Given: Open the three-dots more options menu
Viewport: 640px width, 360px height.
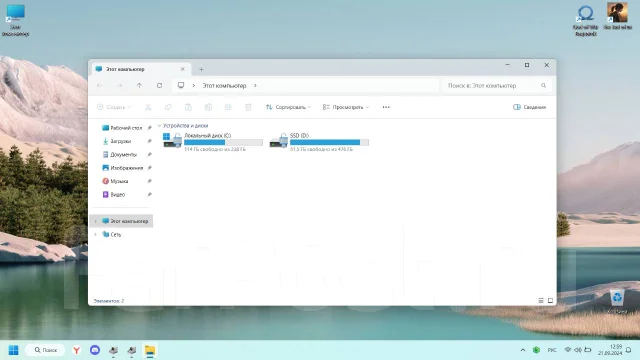Looking at the screenshot, I should (386, 107).
